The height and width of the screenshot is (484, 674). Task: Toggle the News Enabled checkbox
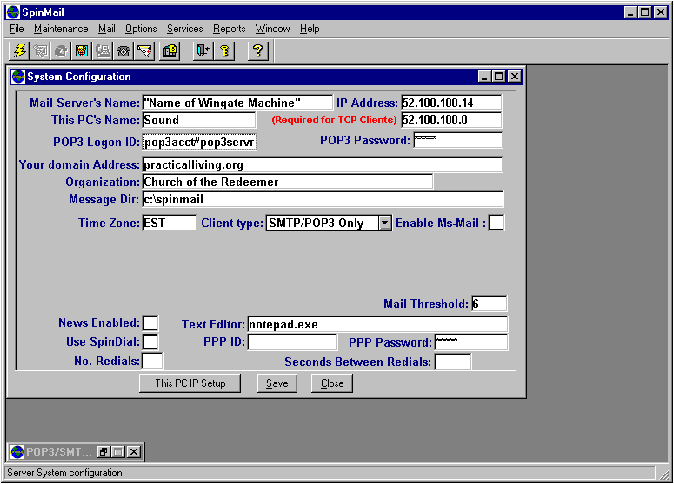click(x=150, y=323)
